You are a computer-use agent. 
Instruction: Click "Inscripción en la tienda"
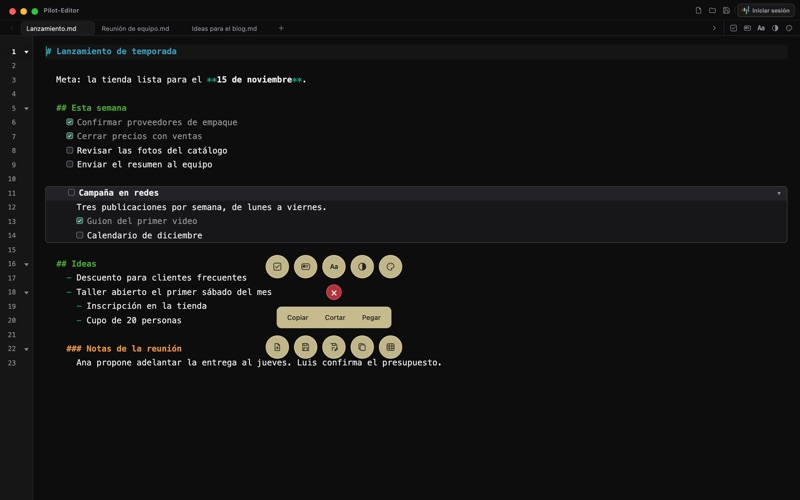click(146, 306)
